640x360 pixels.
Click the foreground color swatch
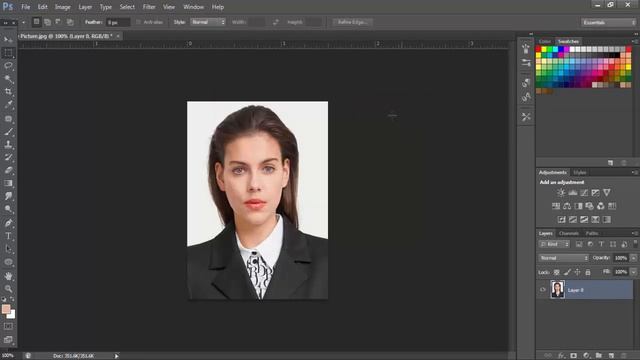tap(6, 309)
